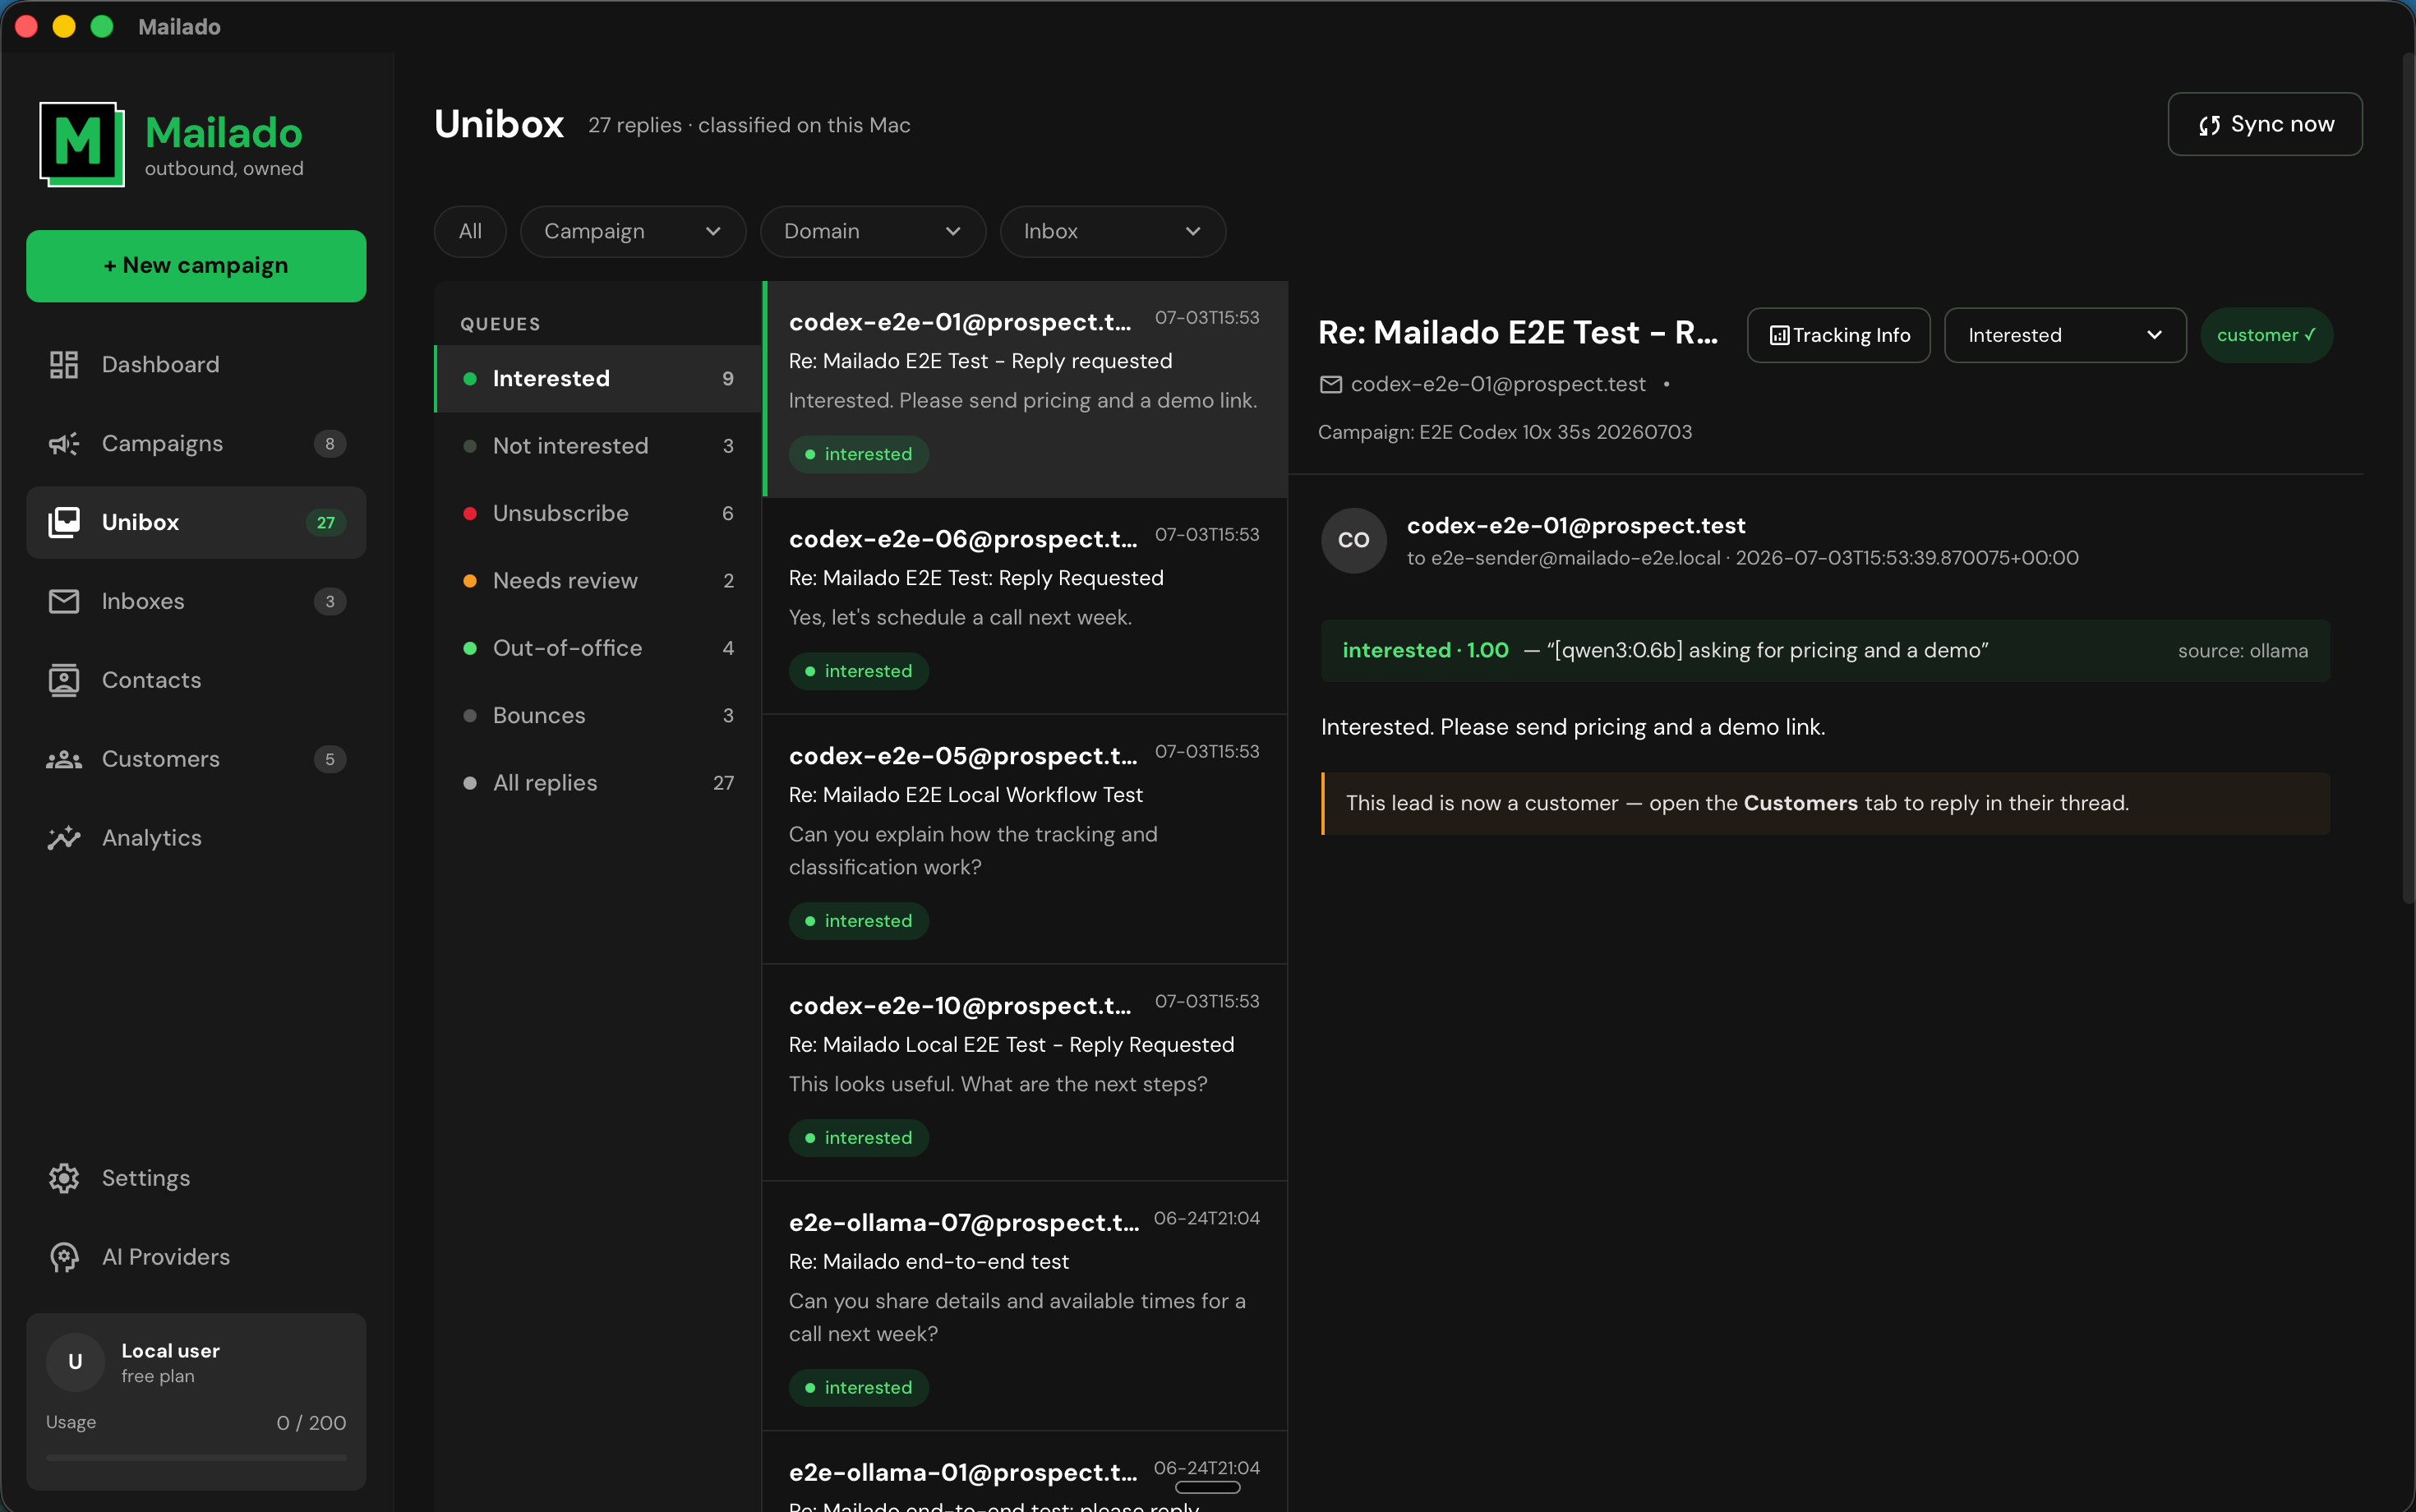Image resolution: width=2416 pixels, height=1512 pixels.
Task: Open Campaigns section
Action: (196, 443)
